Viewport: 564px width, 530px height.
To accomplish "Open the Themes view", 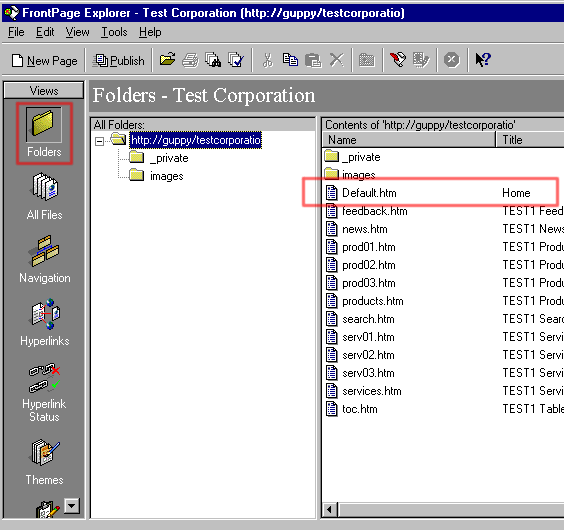I will pos(44,462).
